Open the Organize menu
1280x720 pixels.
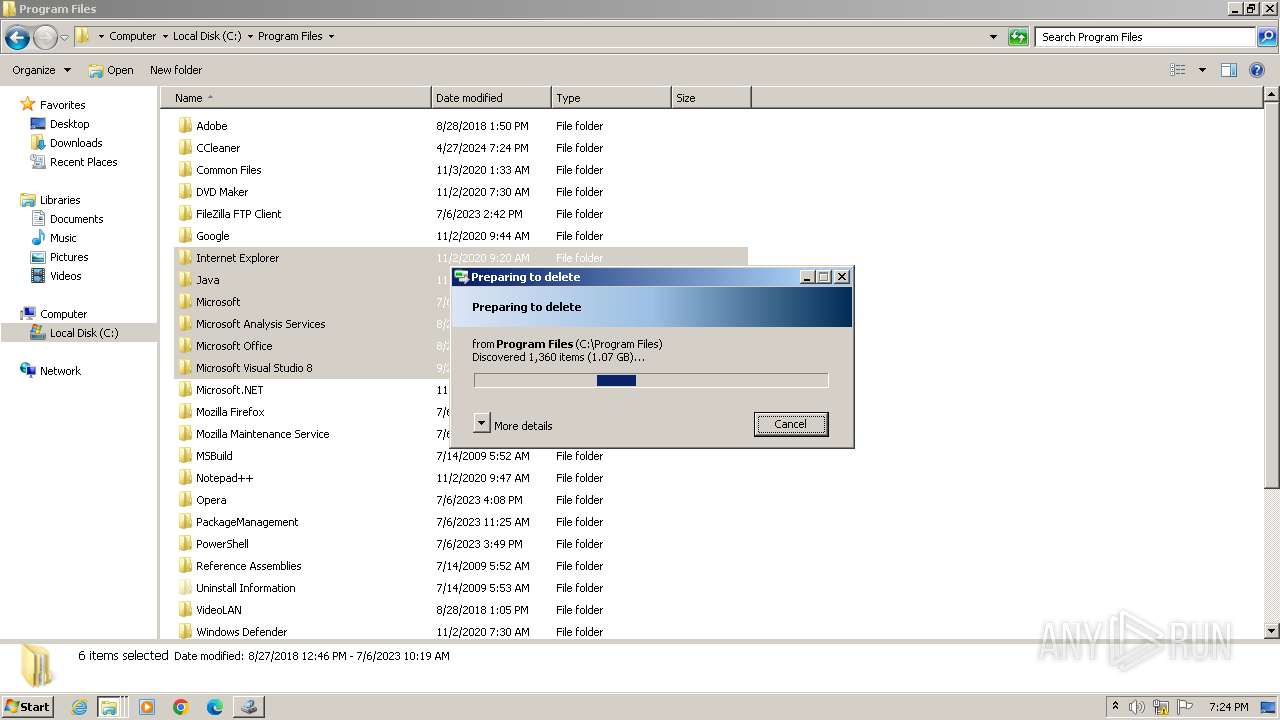pyautogui.click(x=41, y=70)
